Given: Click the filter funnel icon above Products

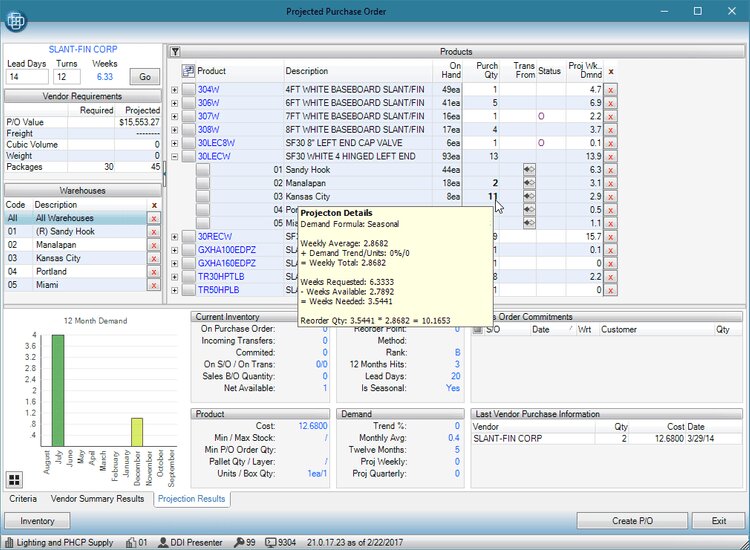Looking at the screenshot, I should click(x=174, y=51).
